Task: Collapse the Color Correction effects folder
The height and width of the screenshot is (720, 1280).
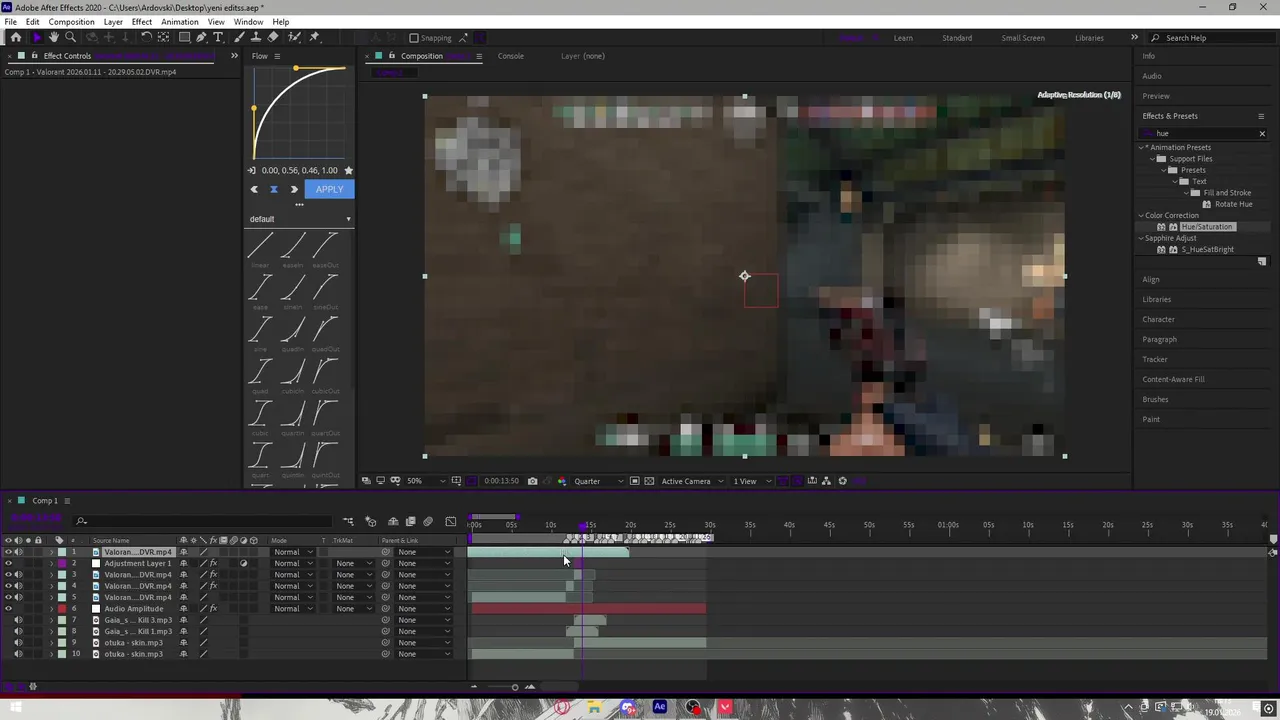Action: pyautogui.click(x=1141, y=215)
